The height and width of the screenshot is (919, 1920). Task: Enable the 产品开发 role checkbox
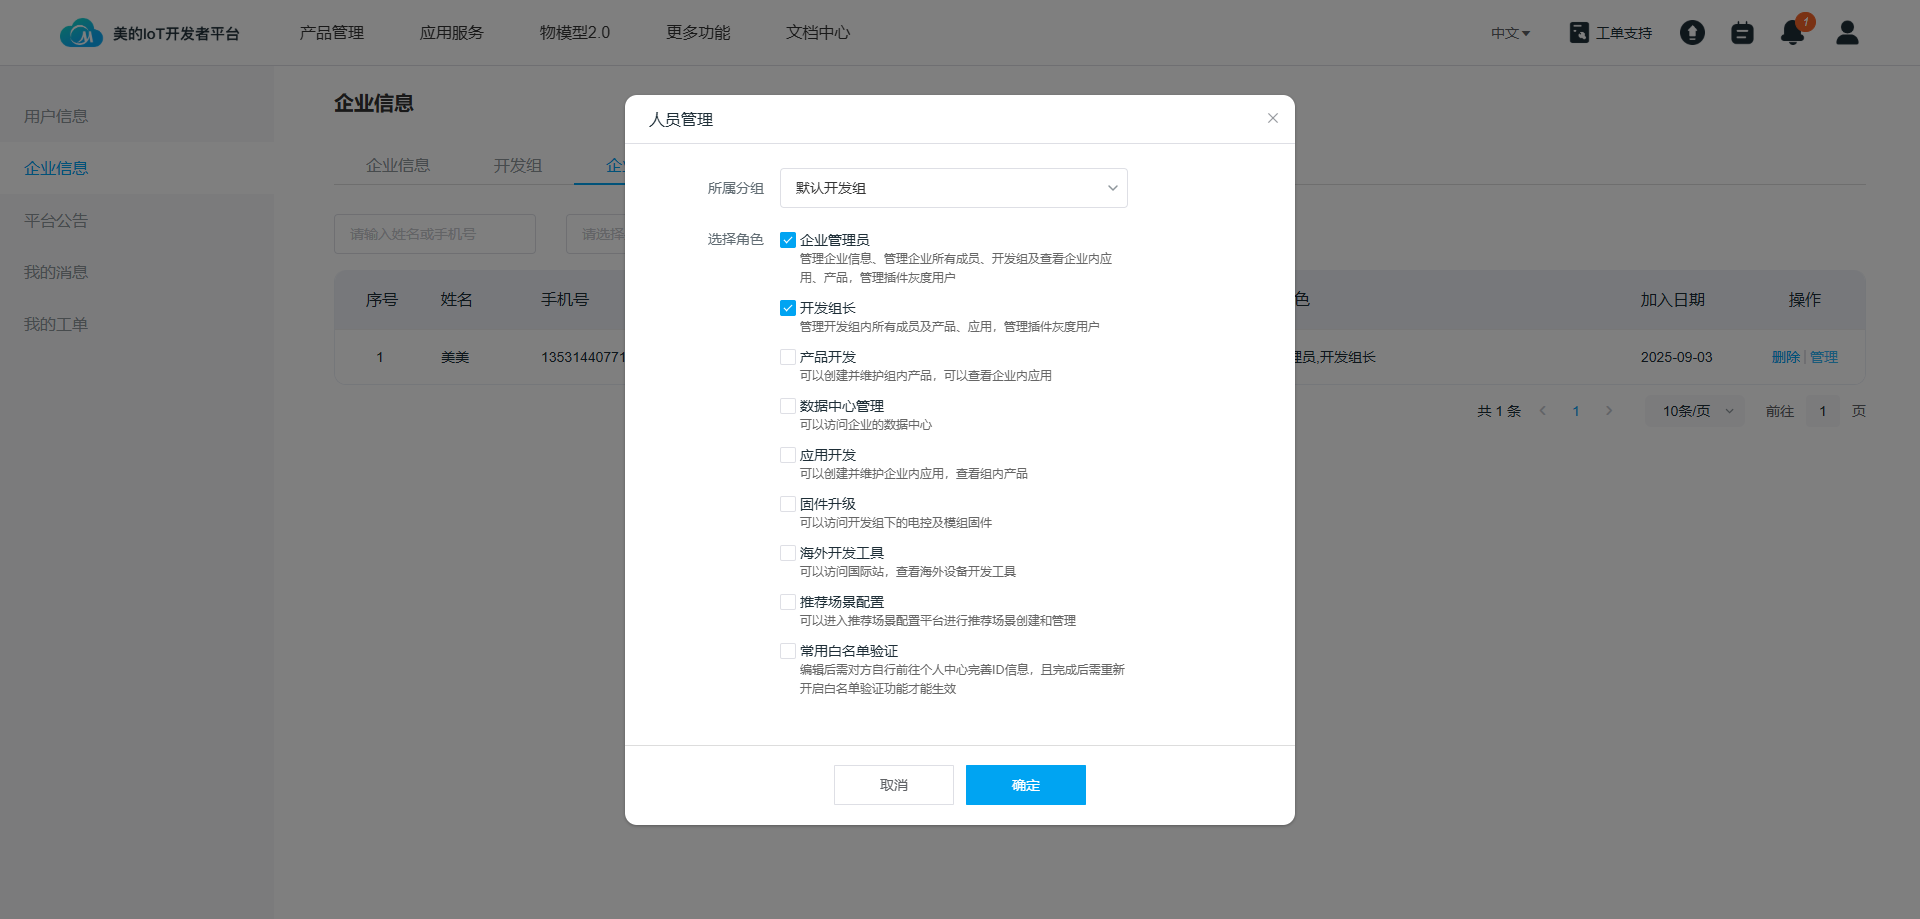point(788,357)
